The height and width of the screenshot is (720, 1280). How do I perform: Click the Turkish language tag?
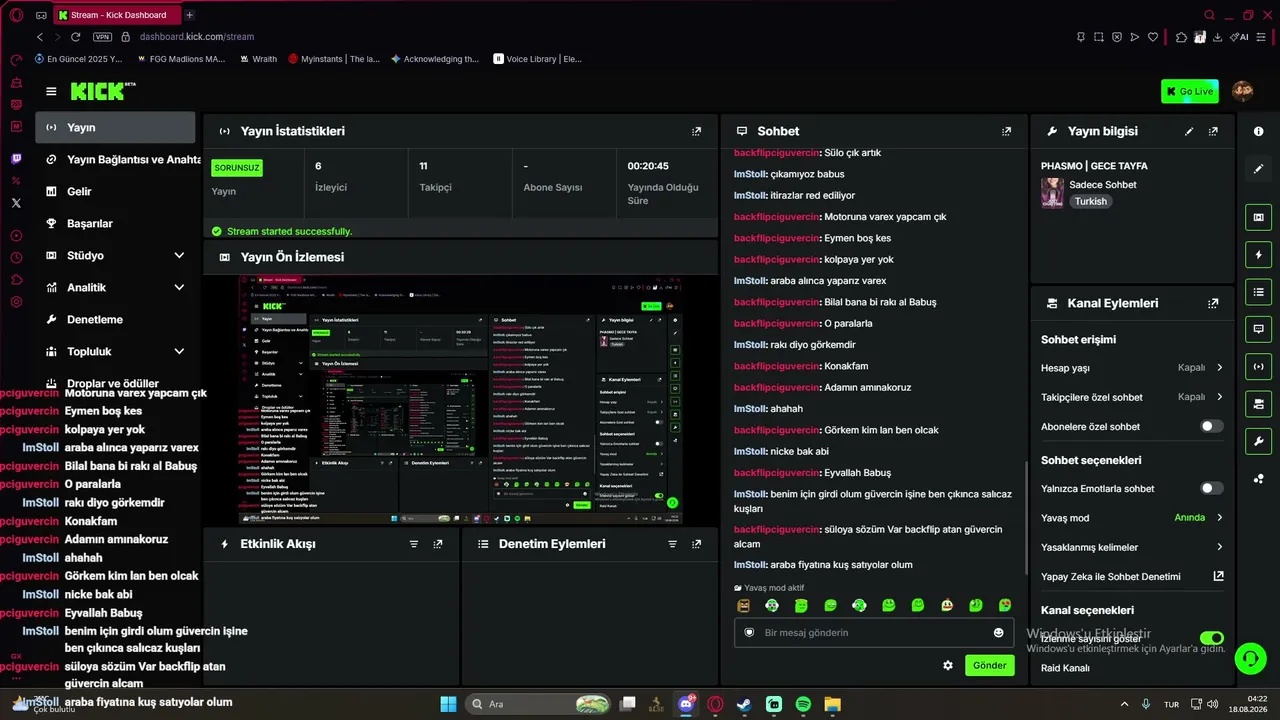point(1091,201)
